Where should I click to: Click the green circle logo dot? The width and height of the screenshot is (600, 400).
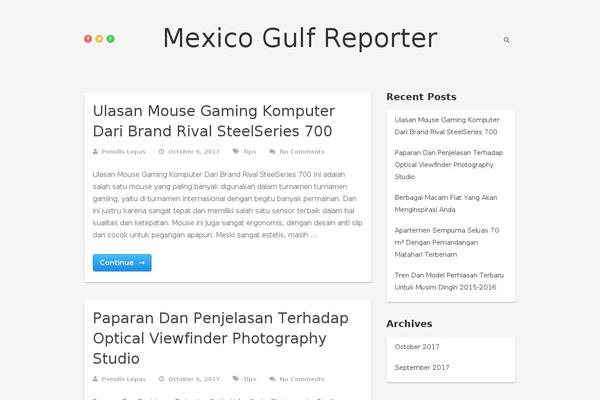point(110,39)
